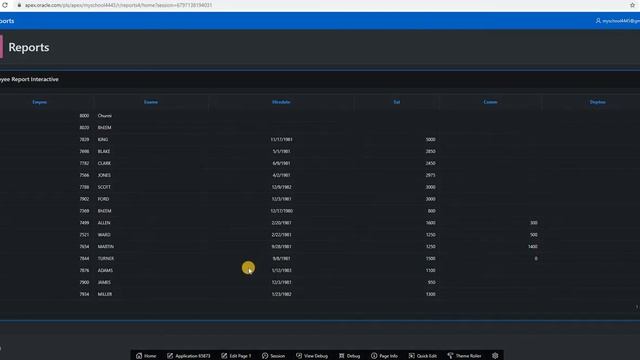Select employee name cell MILLER
The image size is (640, 360).
(104, 294)
